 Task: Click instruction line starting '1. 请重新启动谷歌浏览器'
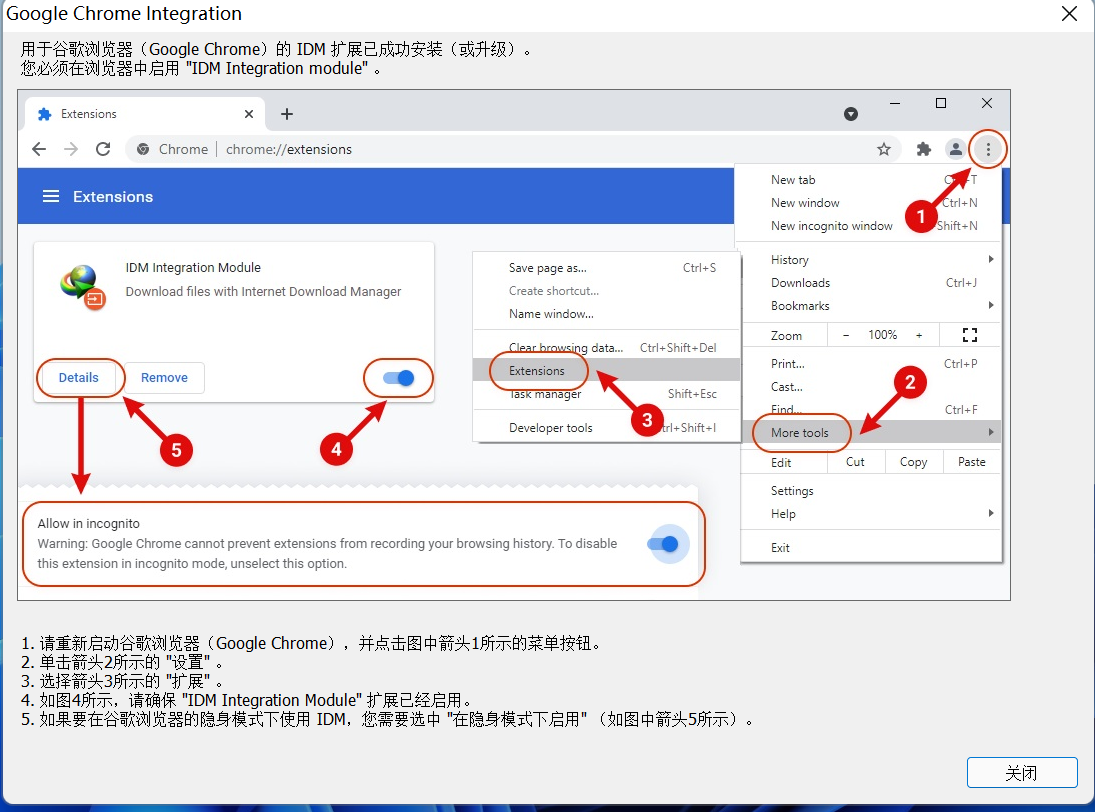(311, 643)
